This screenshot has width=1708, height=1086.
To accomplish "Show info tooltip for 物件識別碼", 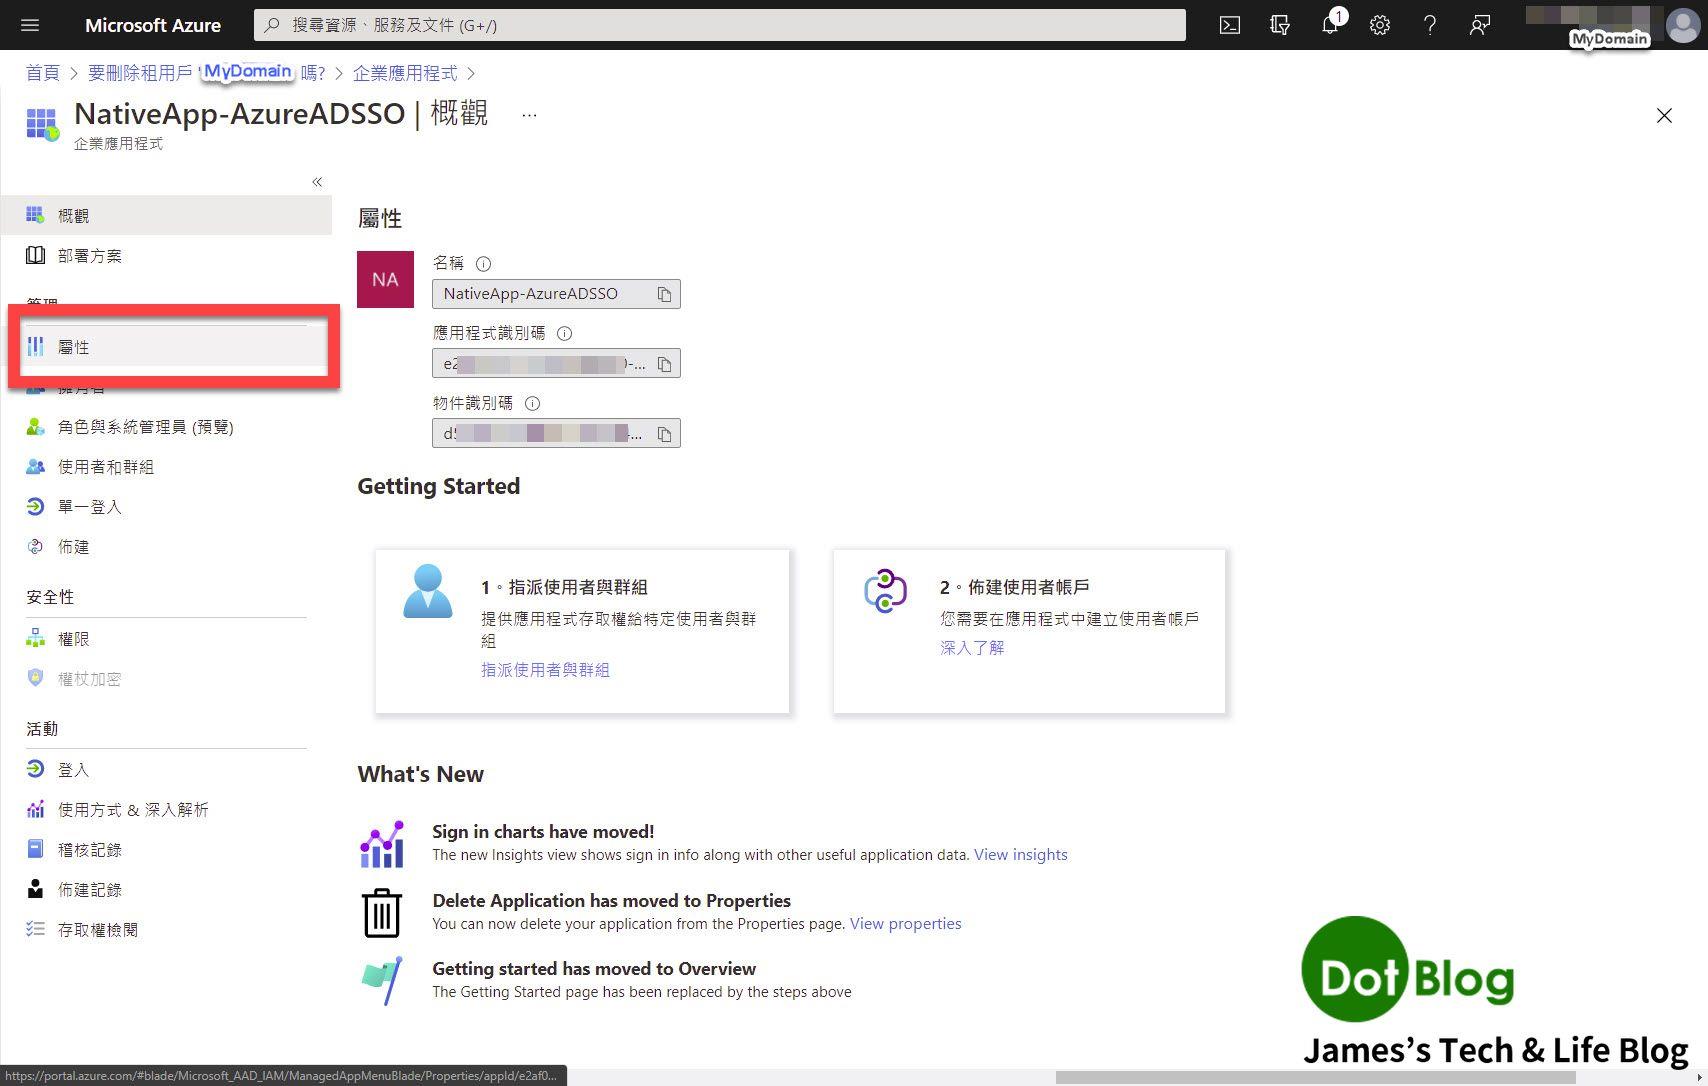I will tap(532, 404).
